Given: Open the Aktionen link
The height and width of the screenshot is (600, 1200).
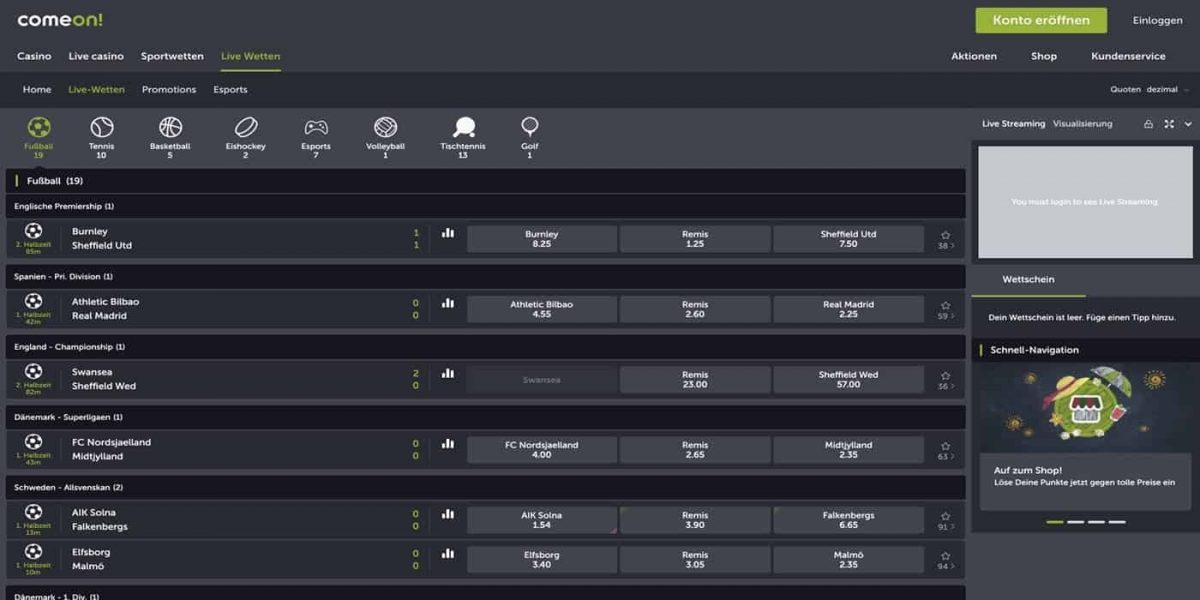Looking at the screenshot, I should point(974,56).
